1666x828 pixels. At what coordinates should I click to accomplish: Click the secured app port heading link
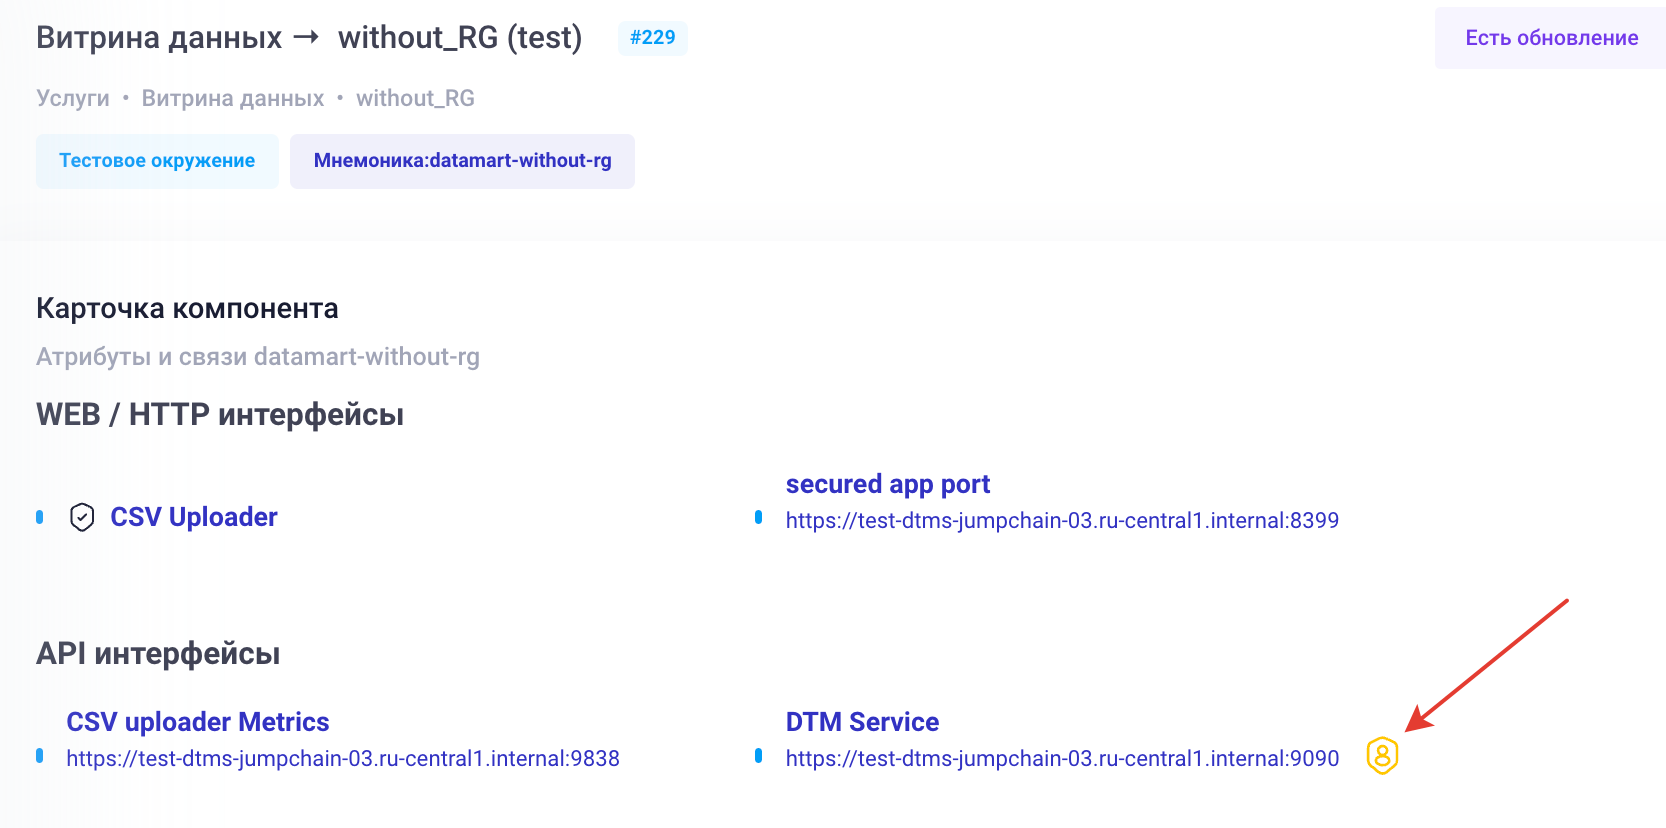click(888, 483)
